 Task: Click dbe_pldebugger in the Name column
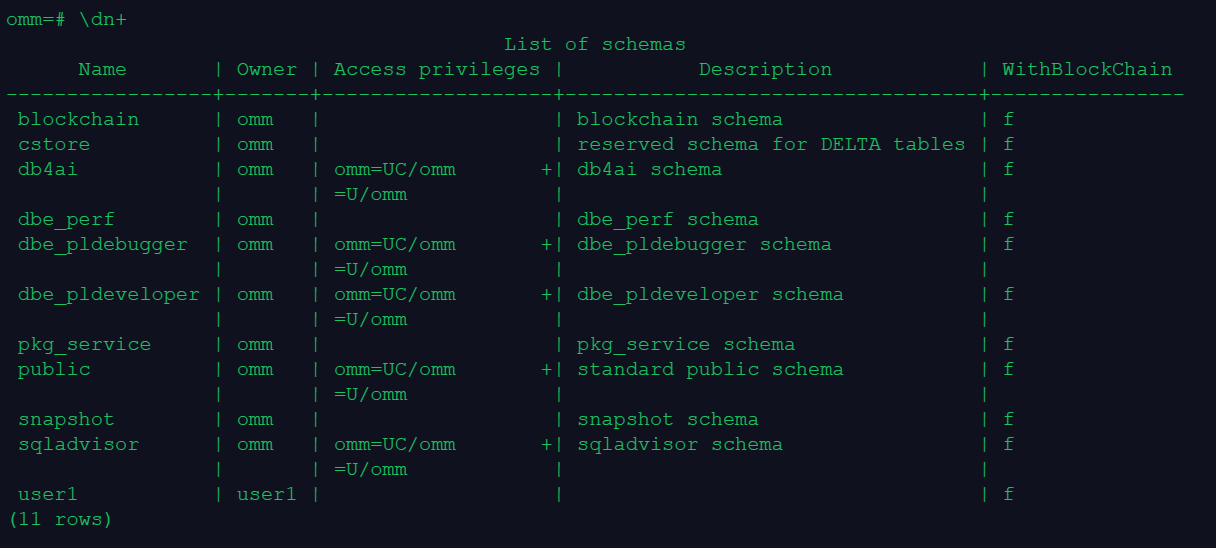click(102, 244)
